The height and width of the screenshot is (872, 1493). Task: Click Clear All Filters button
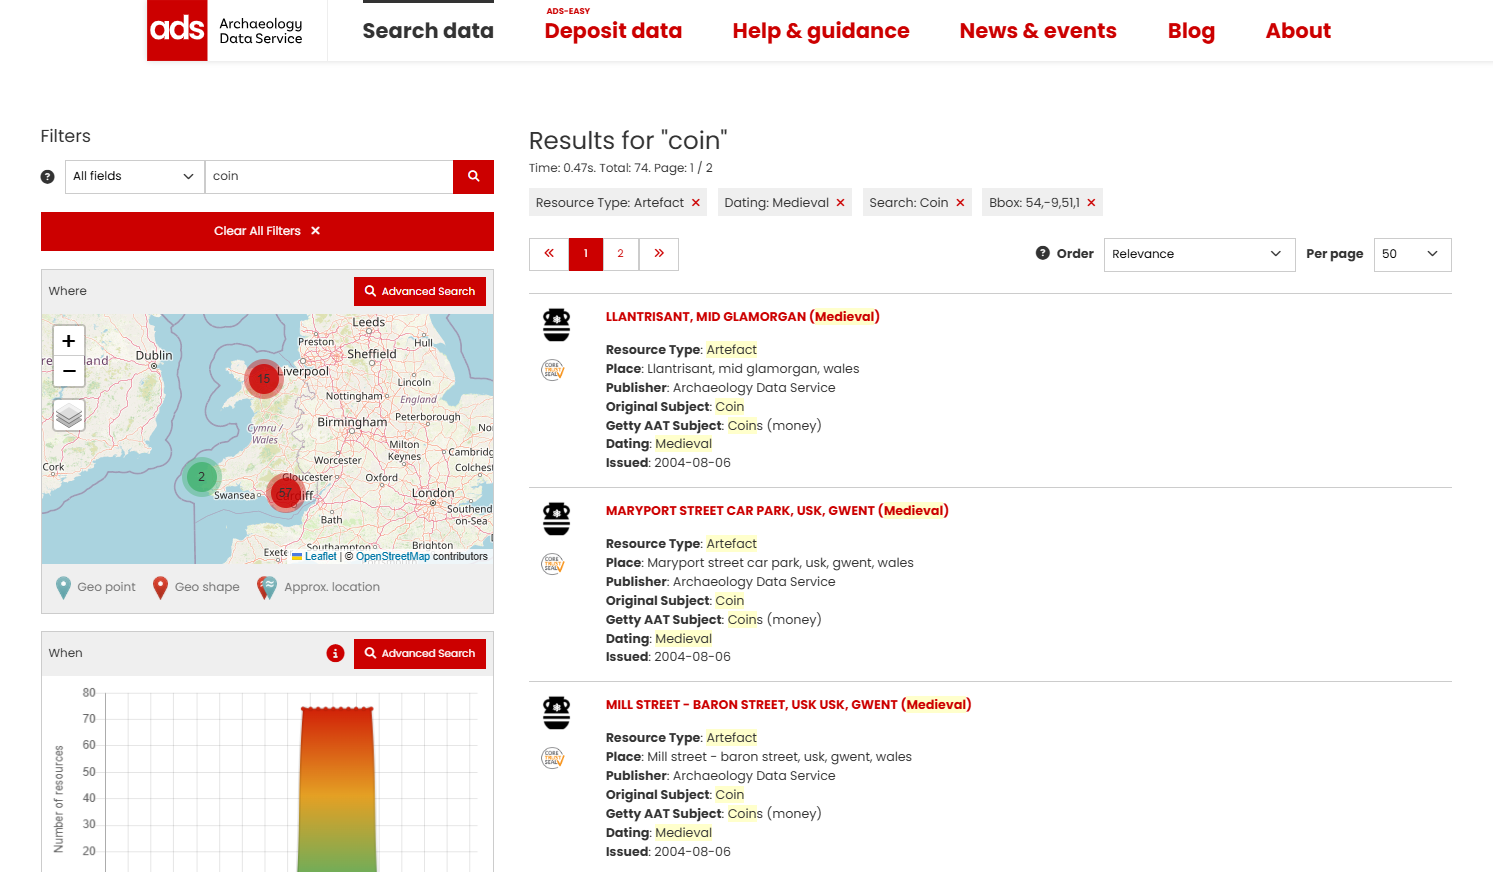[x=267, y=231]
